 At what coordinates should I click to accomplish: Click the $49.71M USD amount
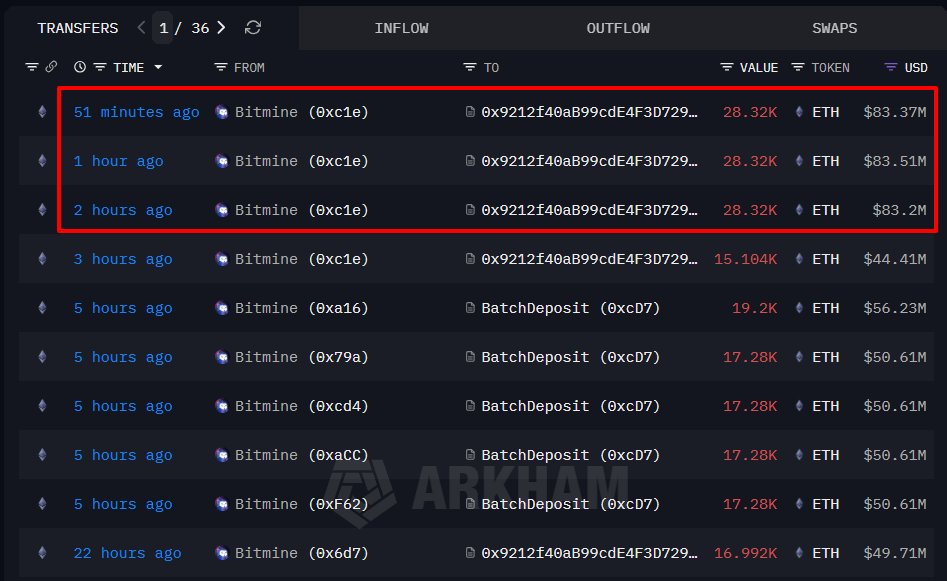pyautogui.click(x=894, y=553)
